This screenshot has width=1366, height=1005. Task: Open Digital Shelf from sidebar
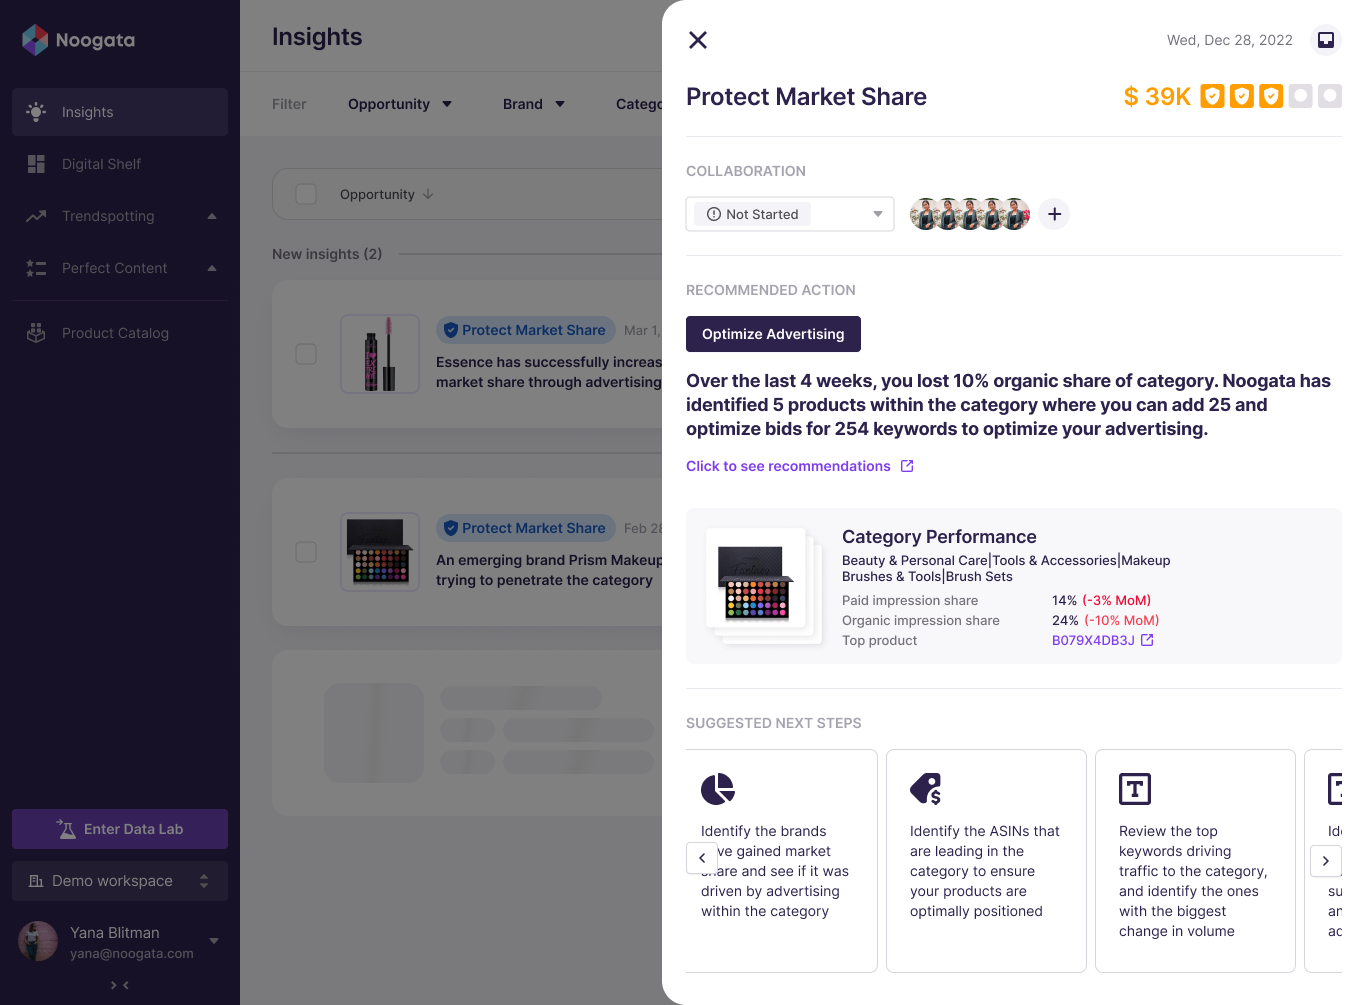101,164
